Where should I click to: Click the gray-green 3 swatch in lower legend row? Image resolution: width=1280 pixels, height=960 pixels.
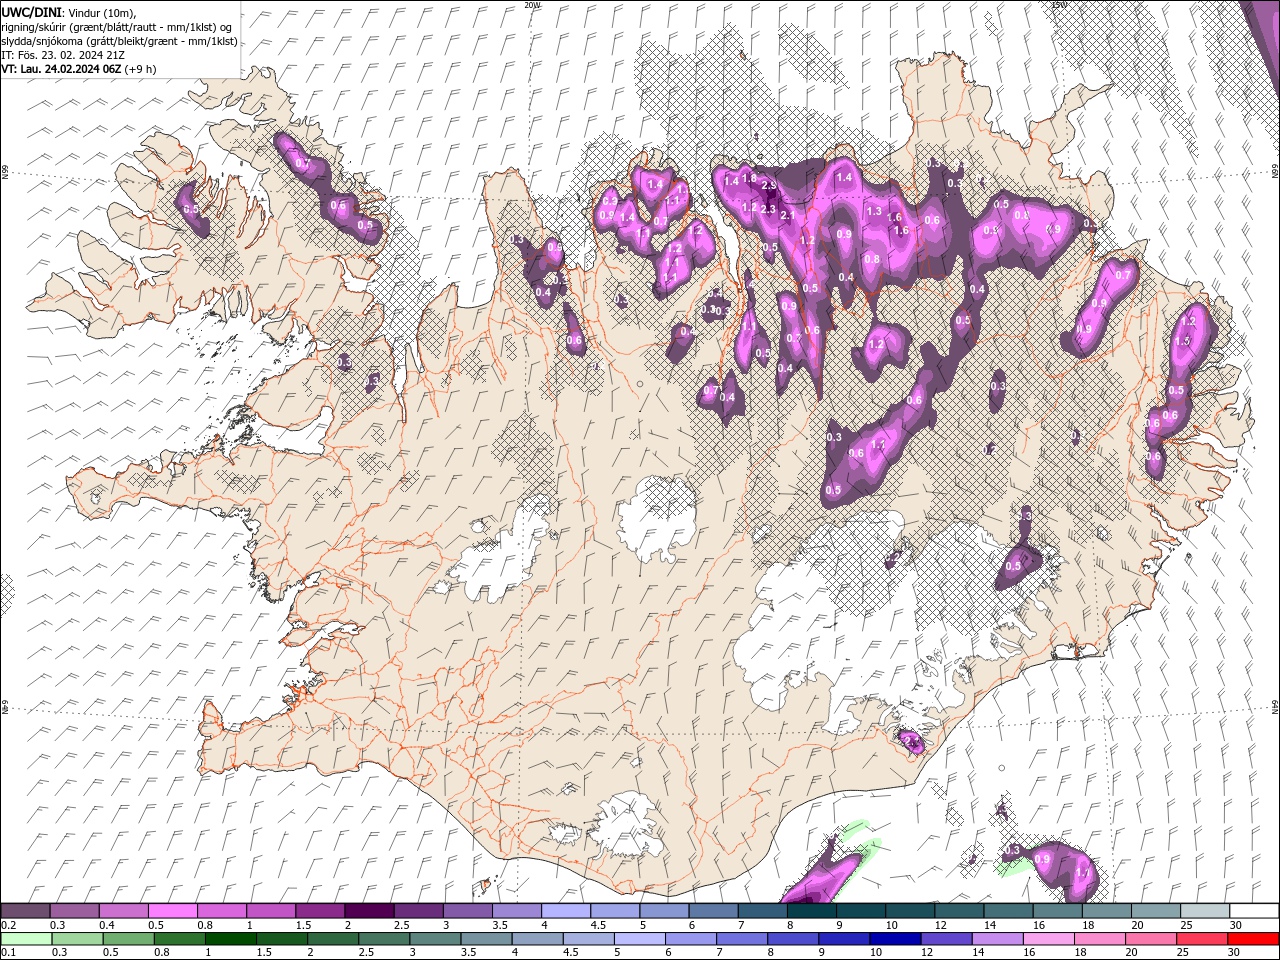tap(435, 939)
